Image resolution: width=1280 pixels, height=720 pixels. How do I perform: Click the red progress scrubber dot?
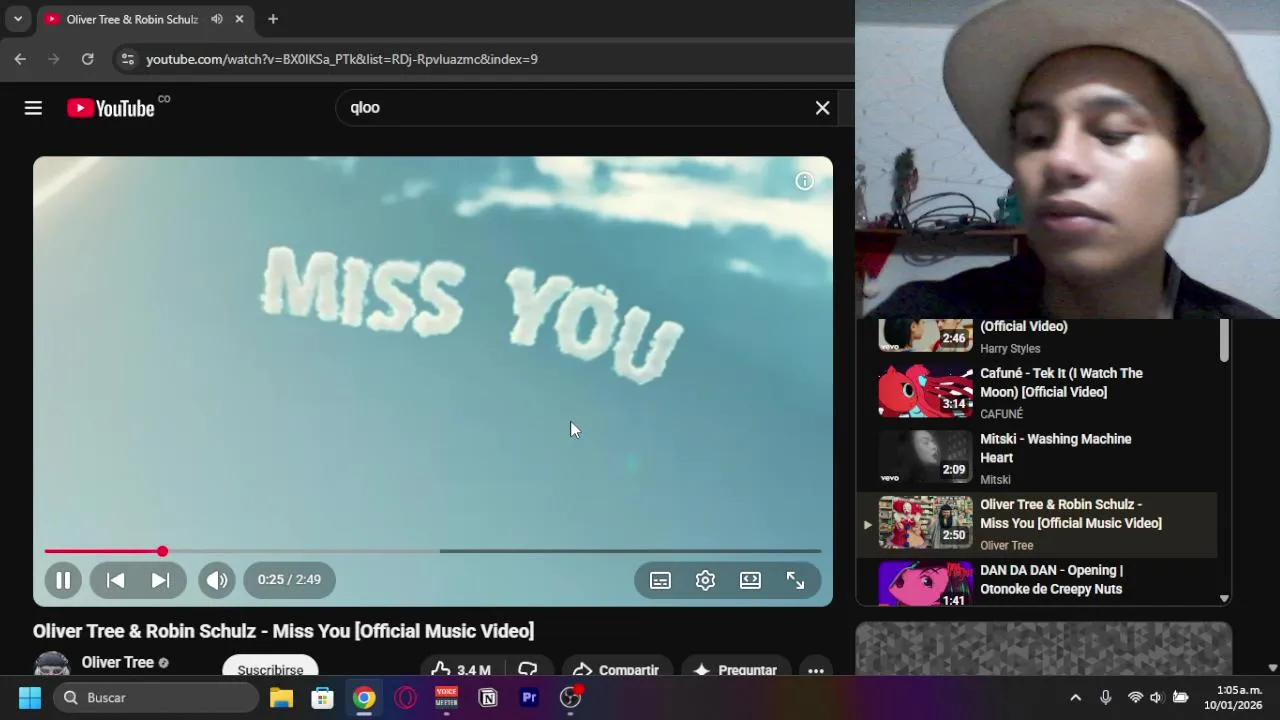coord(162,551)
